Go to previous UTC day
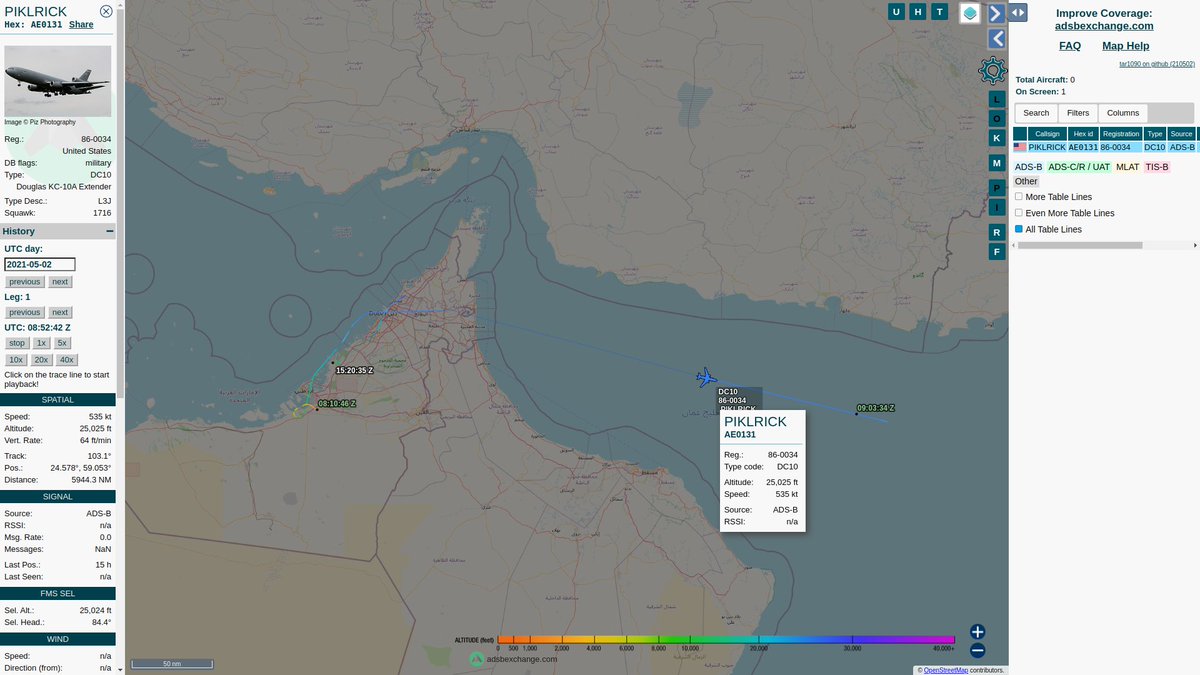This screenshot has height=675, width=1200. coord(25,282)
